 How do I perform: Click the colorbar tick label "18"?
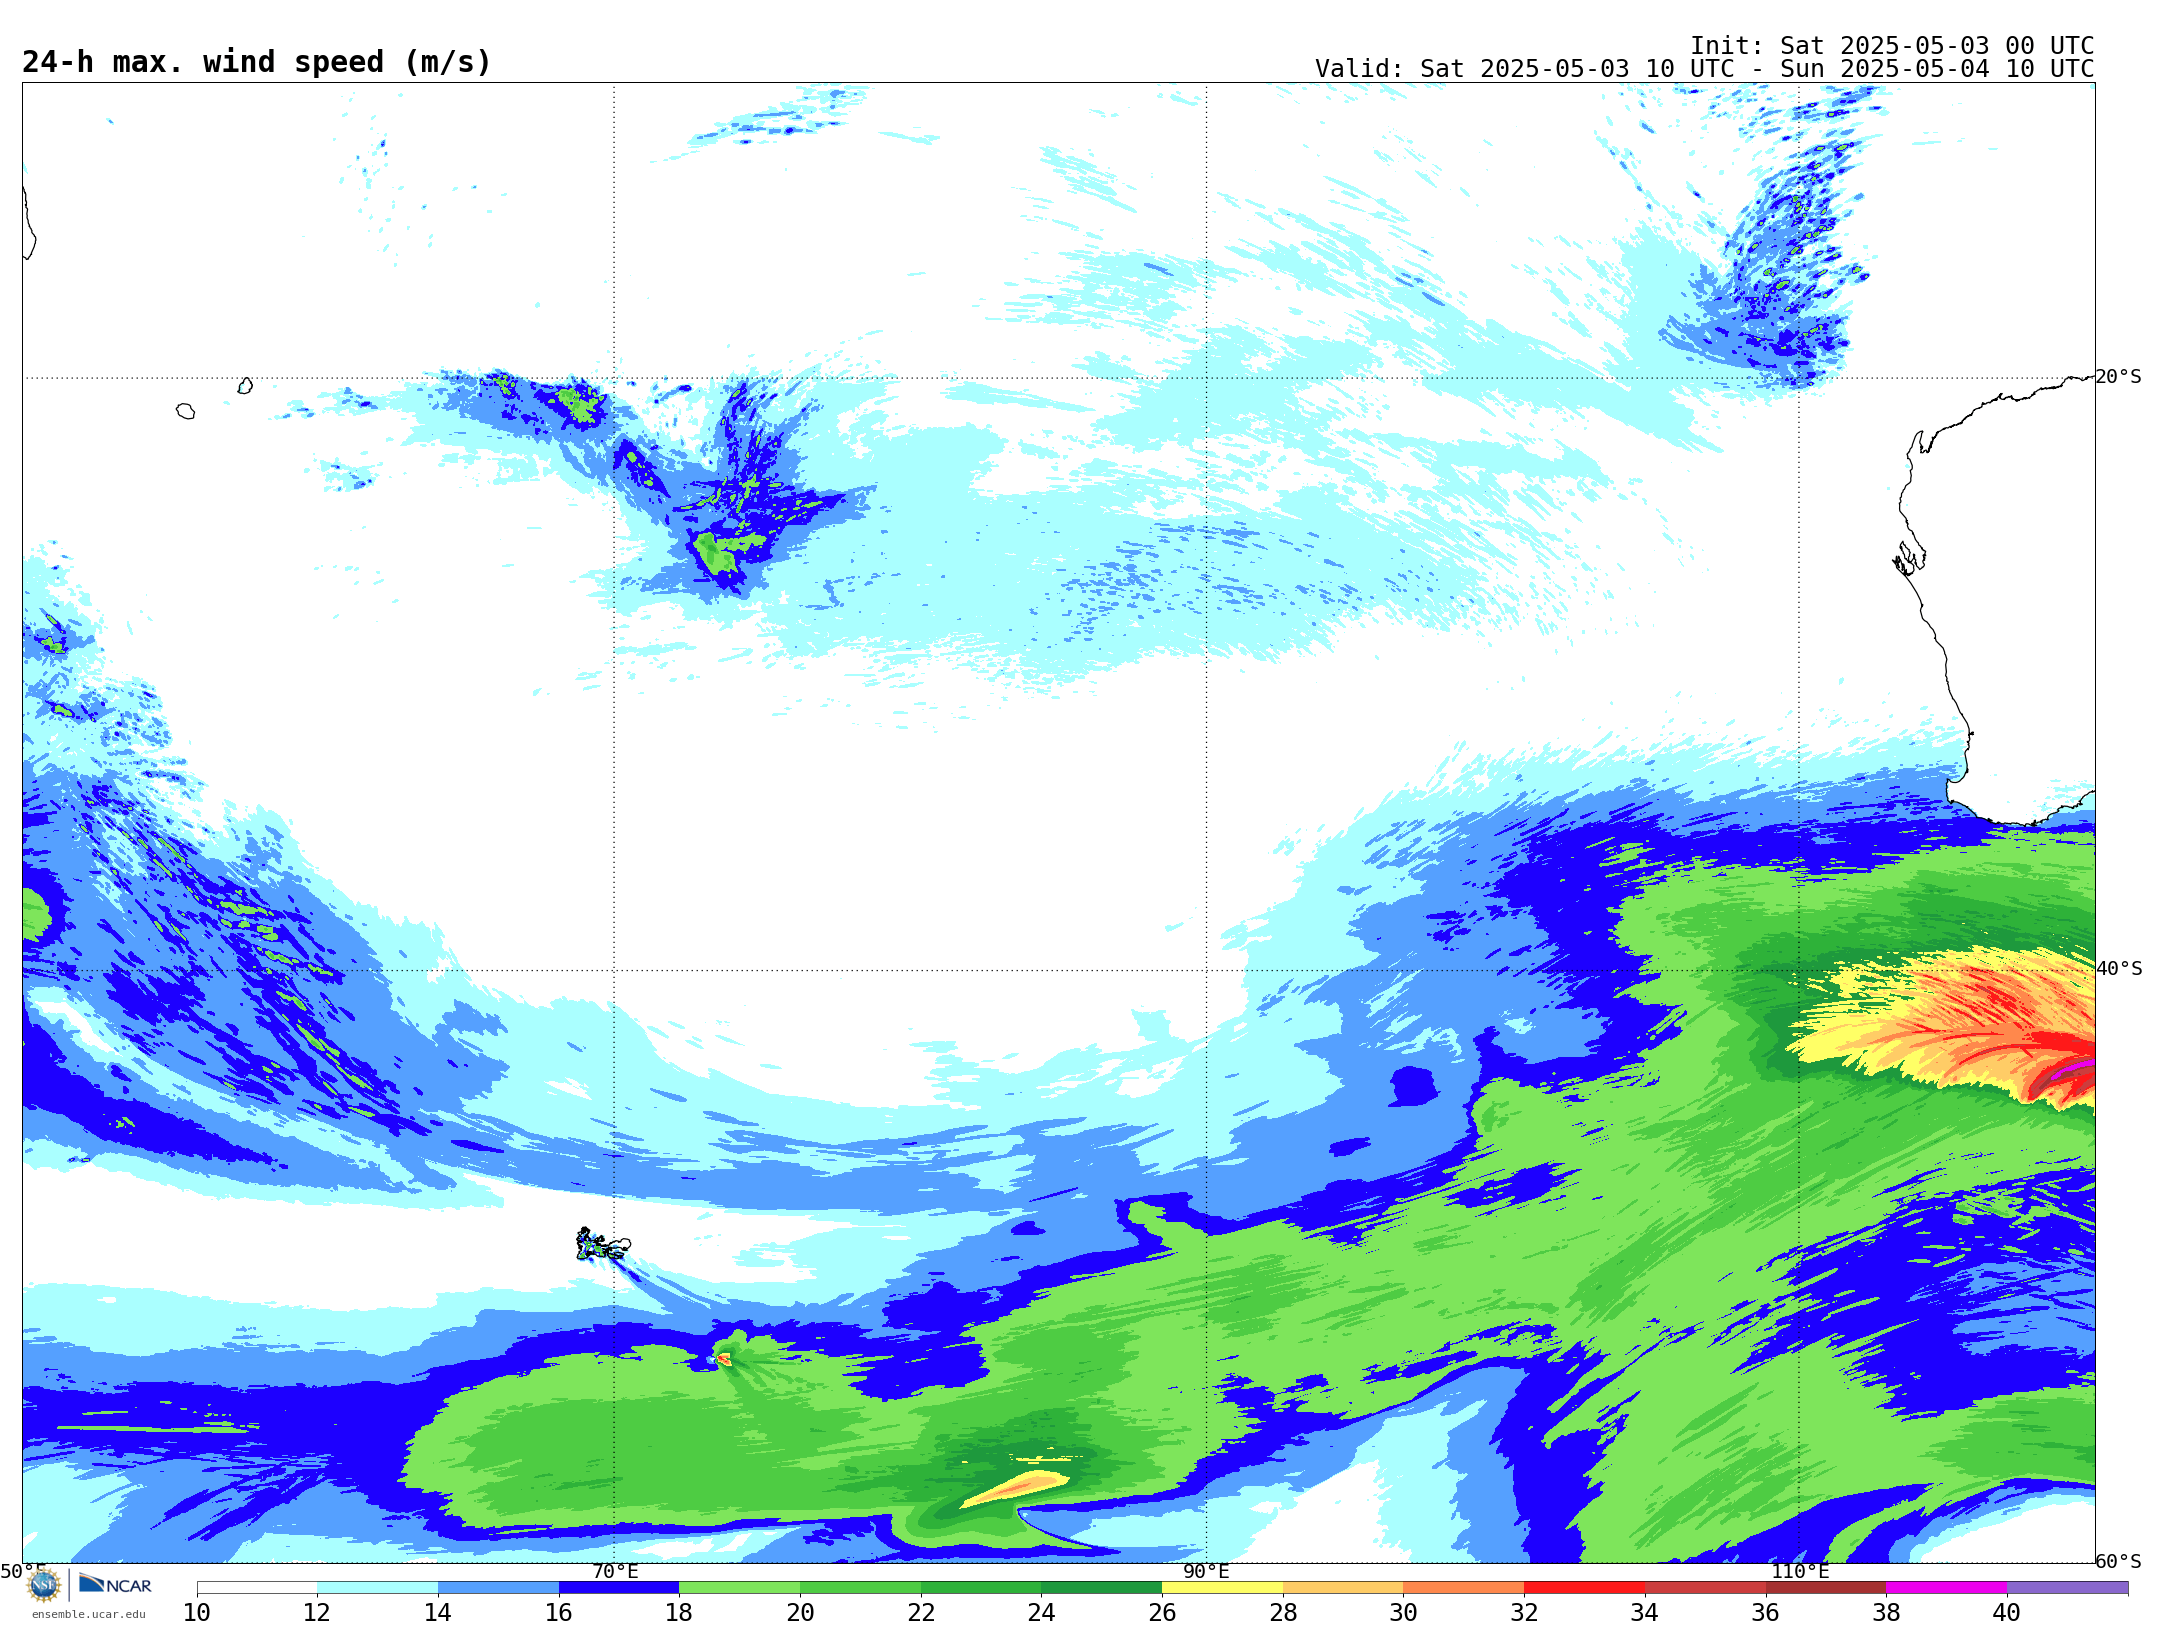click(679, 1612)
